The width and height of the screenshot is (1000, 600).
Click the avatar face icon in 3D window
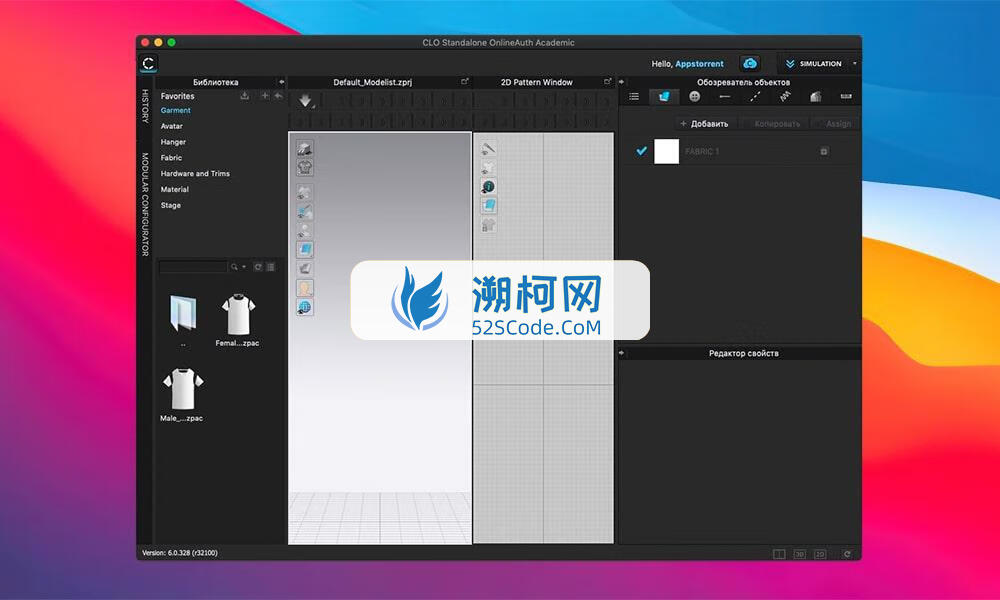point(305,288)
